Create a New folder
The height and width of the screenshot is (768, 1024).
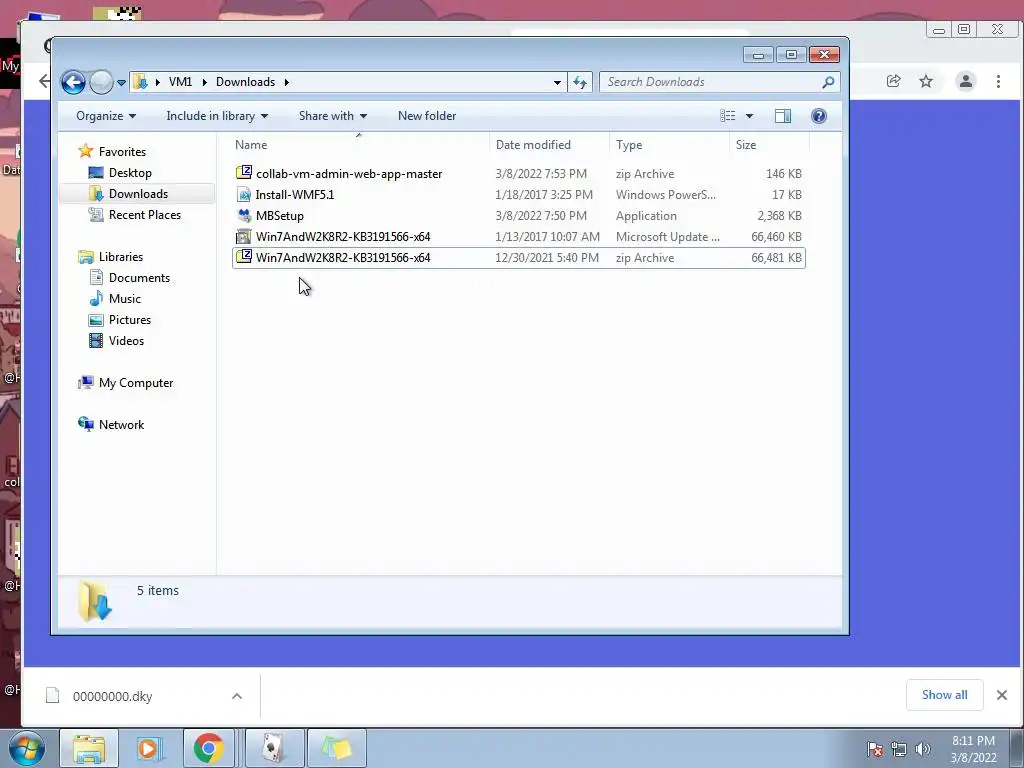click(x=426, y=116)
